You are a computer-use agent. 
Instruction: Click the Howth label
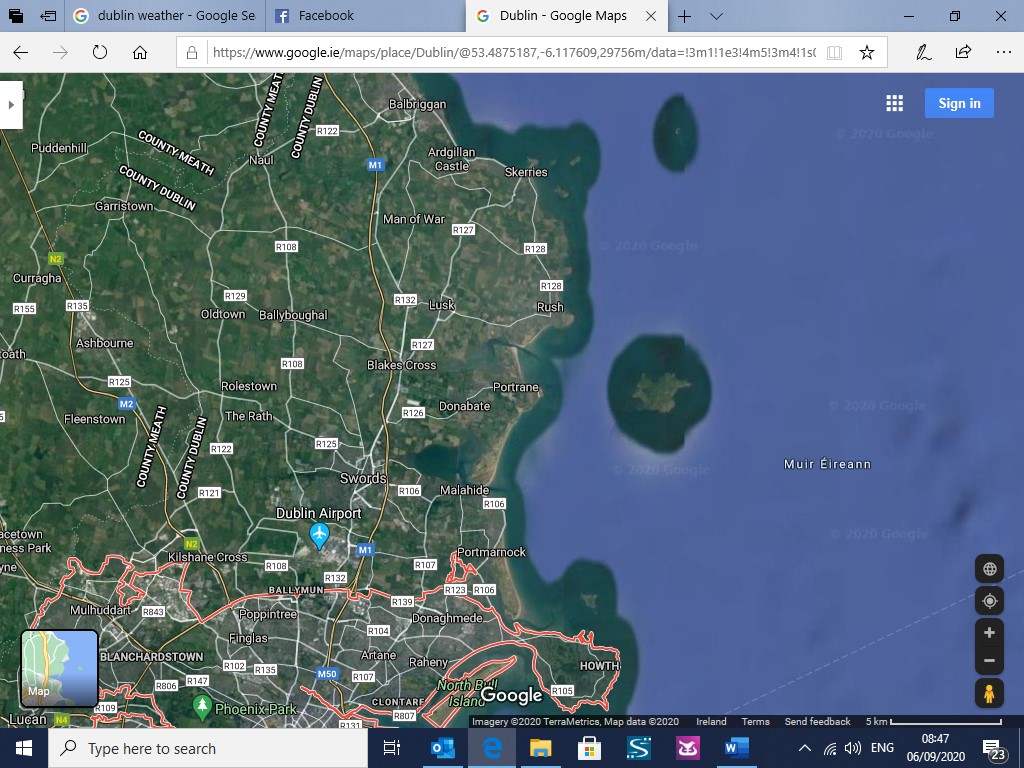coord(600,665)
